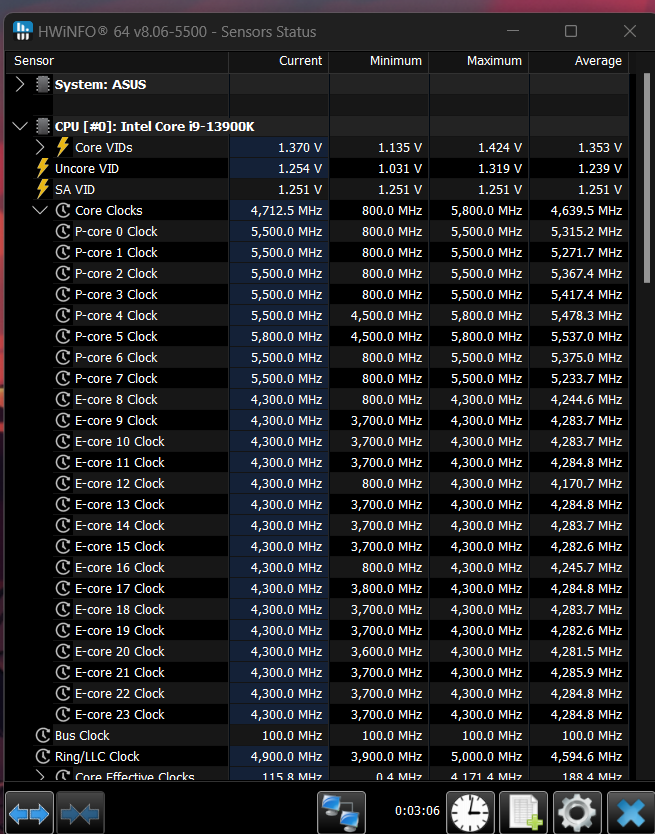Click lightning bolt icon beside SA VID
Viewport: 655px width, 834px height.
tap(43, 189)
